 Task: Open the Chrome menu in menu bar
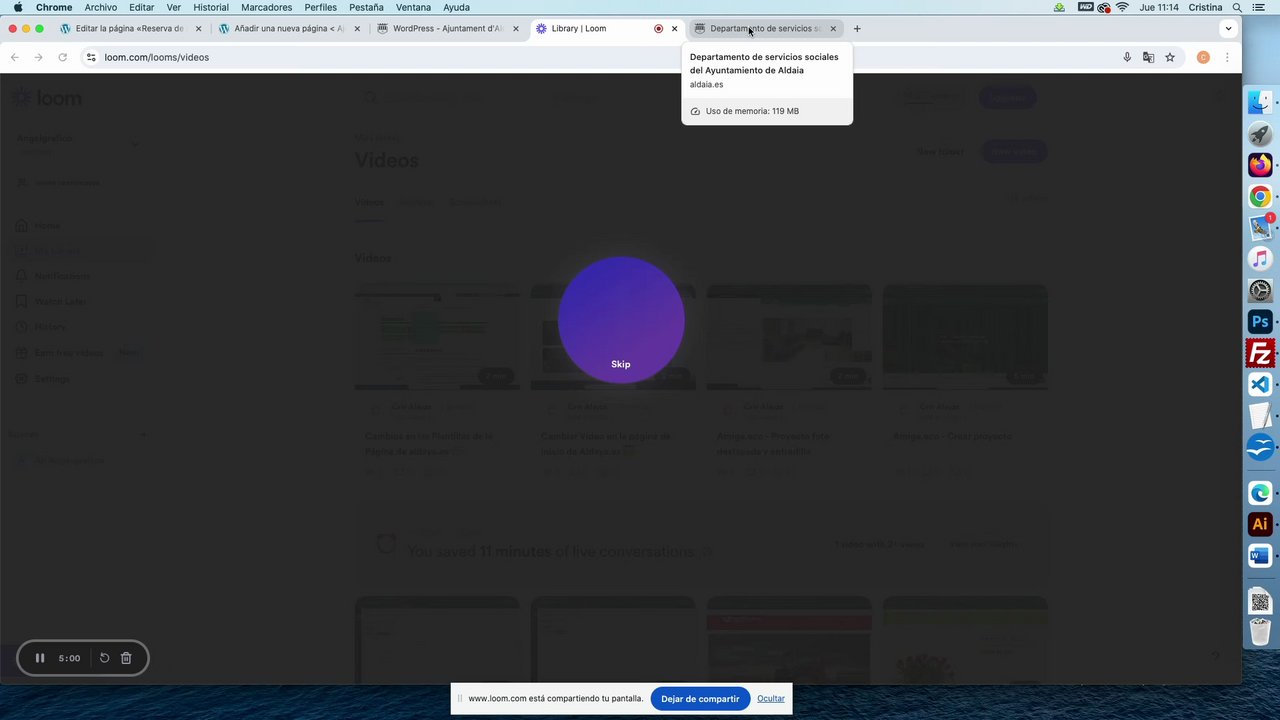coord(54,7)
